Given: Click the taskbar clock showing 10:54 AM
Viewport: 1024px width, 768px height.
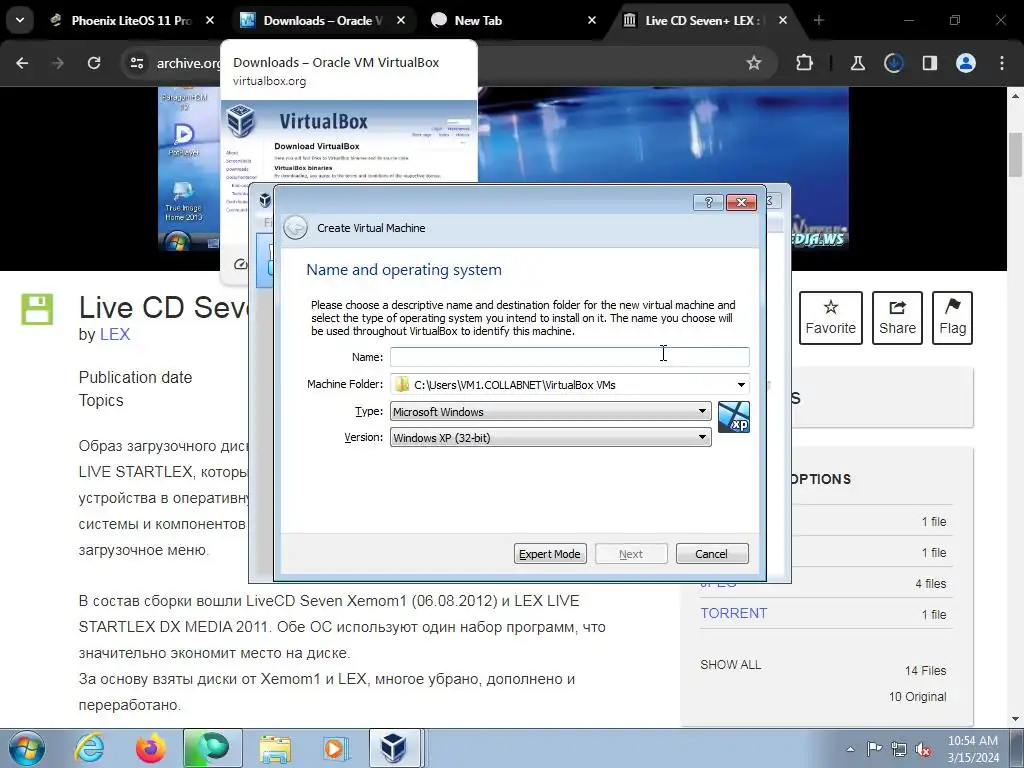Looking at the screenshot, I should tap(972, 749).
